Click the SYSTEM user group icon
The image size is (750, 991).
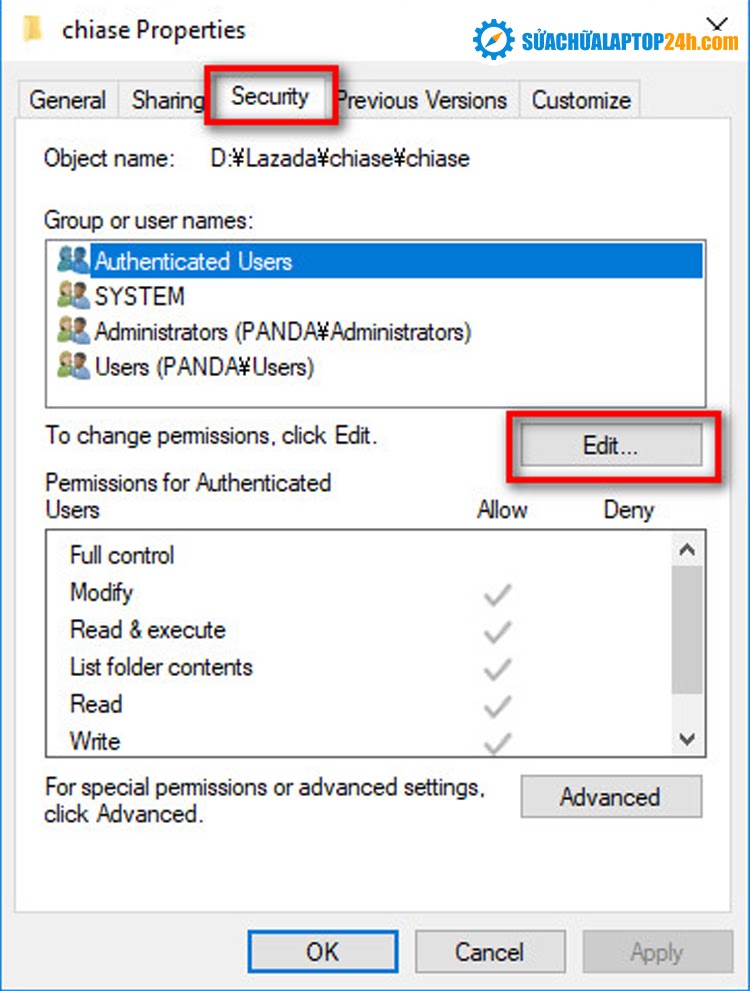74,297
